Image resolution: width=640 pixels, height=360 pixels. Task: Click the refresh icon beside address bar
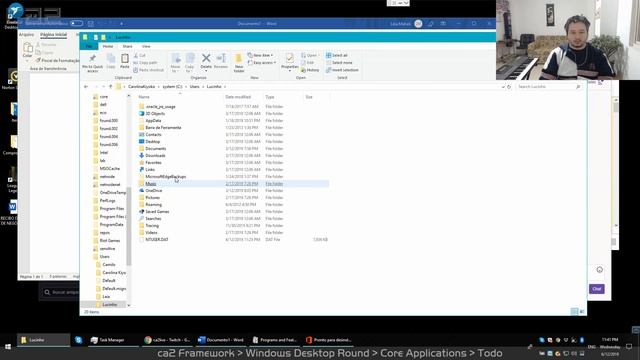click(x=509, y=87)
